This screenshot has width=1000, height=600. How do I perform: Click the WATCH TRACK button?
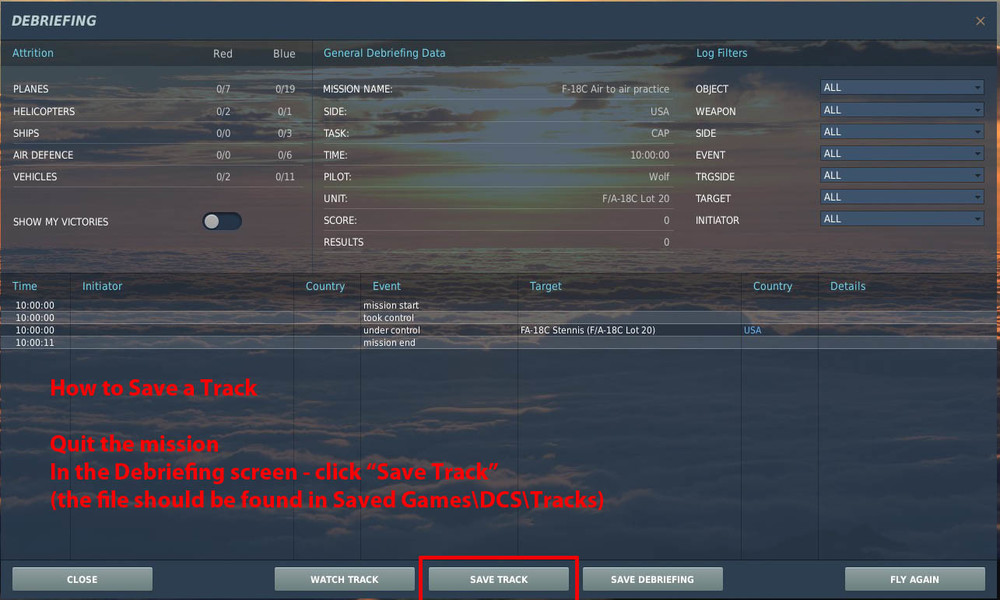click(344, 579)
